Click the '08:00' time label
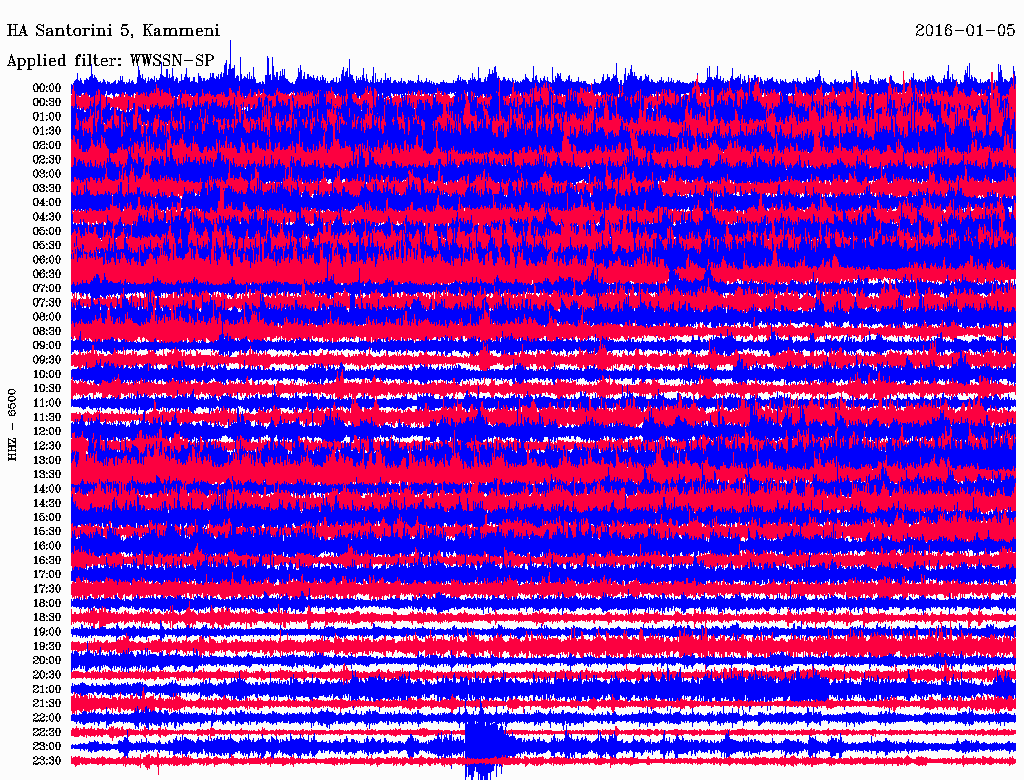The height and width of the screenshot is (780, 1024). click(47, 317)
